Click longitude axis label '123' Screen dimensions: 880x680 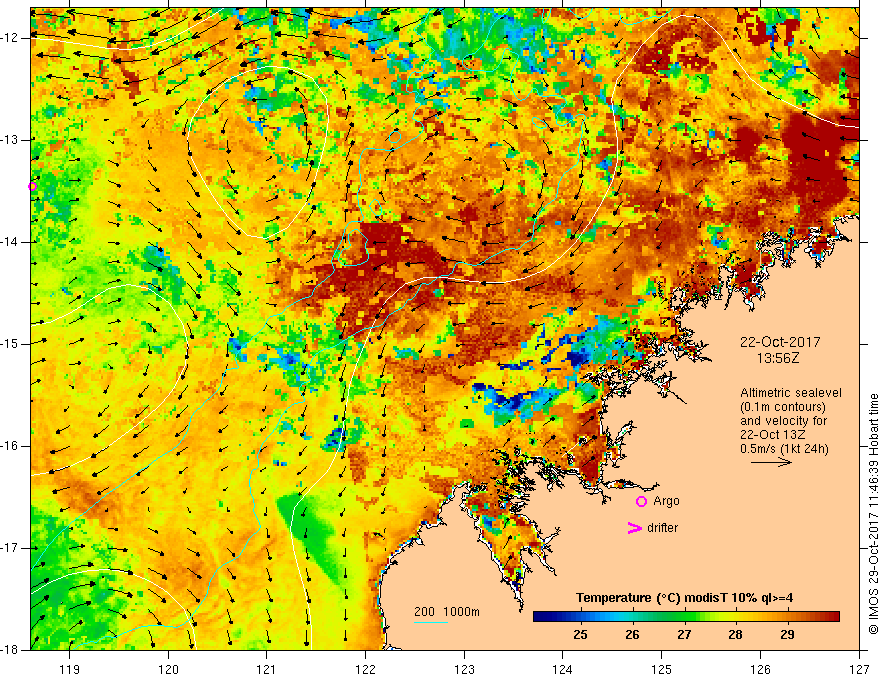(x=464, y=669)
